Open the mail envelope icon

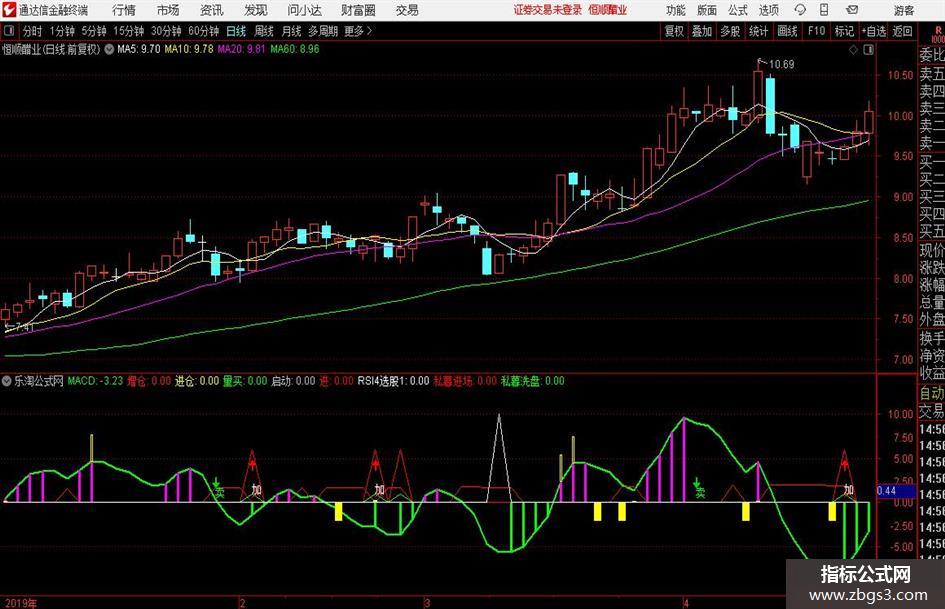(x=852, y=10)
